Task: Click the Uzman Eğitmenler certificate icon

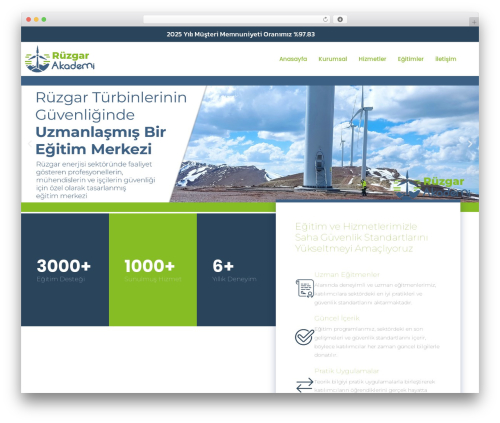Action: click(x=304, y=288)
